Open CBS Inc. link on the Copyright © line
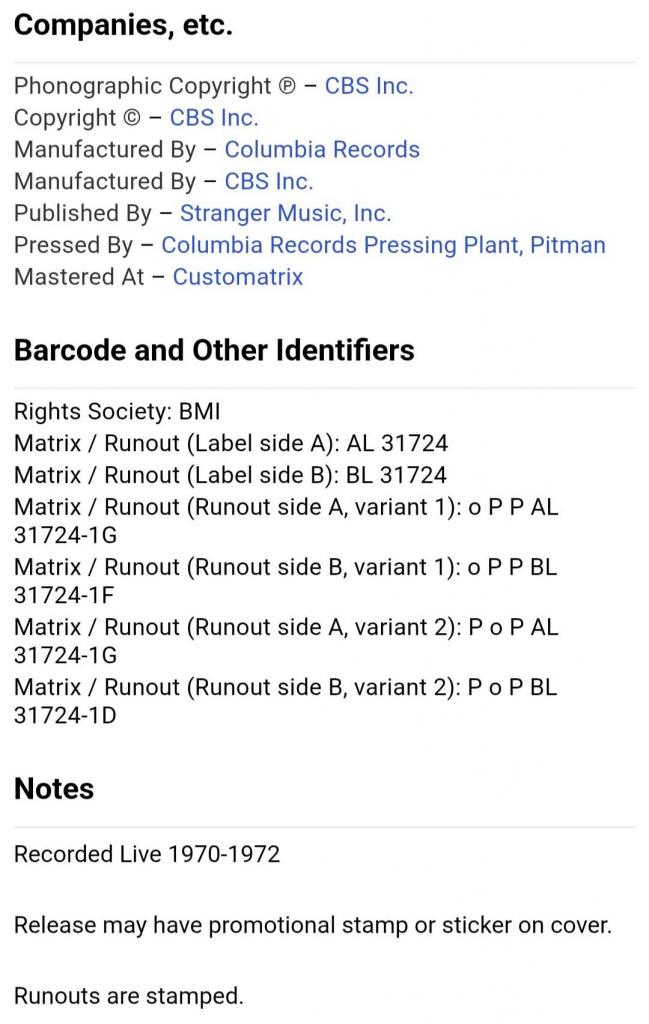This screenshot has height=1024, width=649. pos(213,118)
